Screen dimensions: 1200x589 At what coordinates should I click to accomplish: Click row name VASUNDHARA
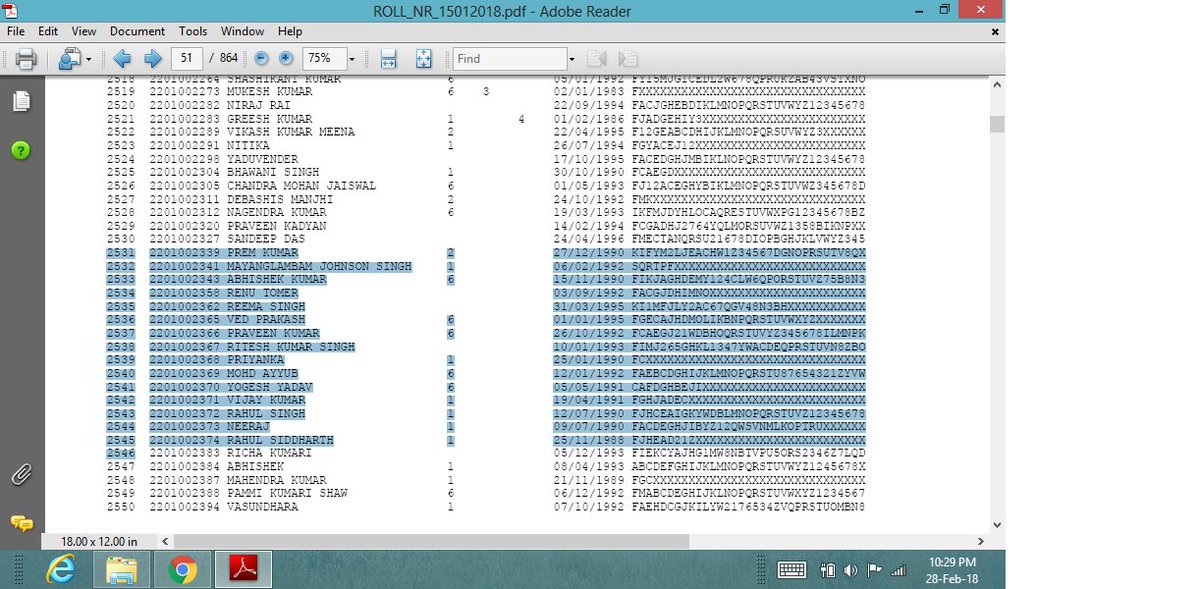point(262,507)
